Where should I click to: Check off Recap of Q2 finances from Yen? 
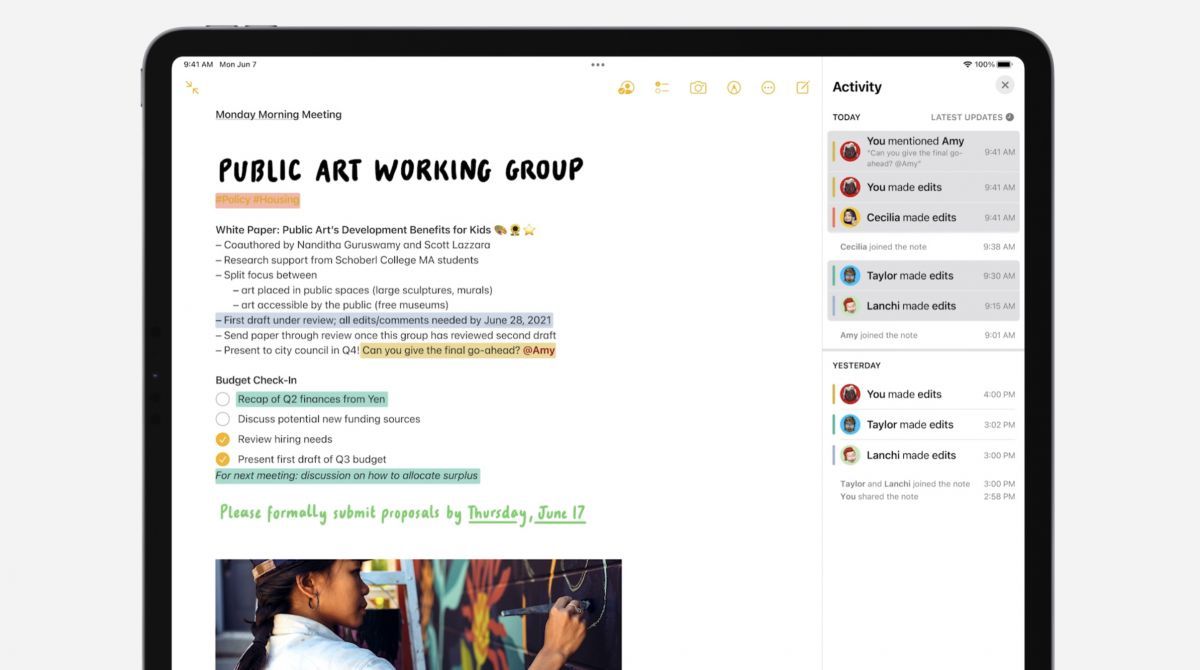pyautogui.click(x=222, y=398)
